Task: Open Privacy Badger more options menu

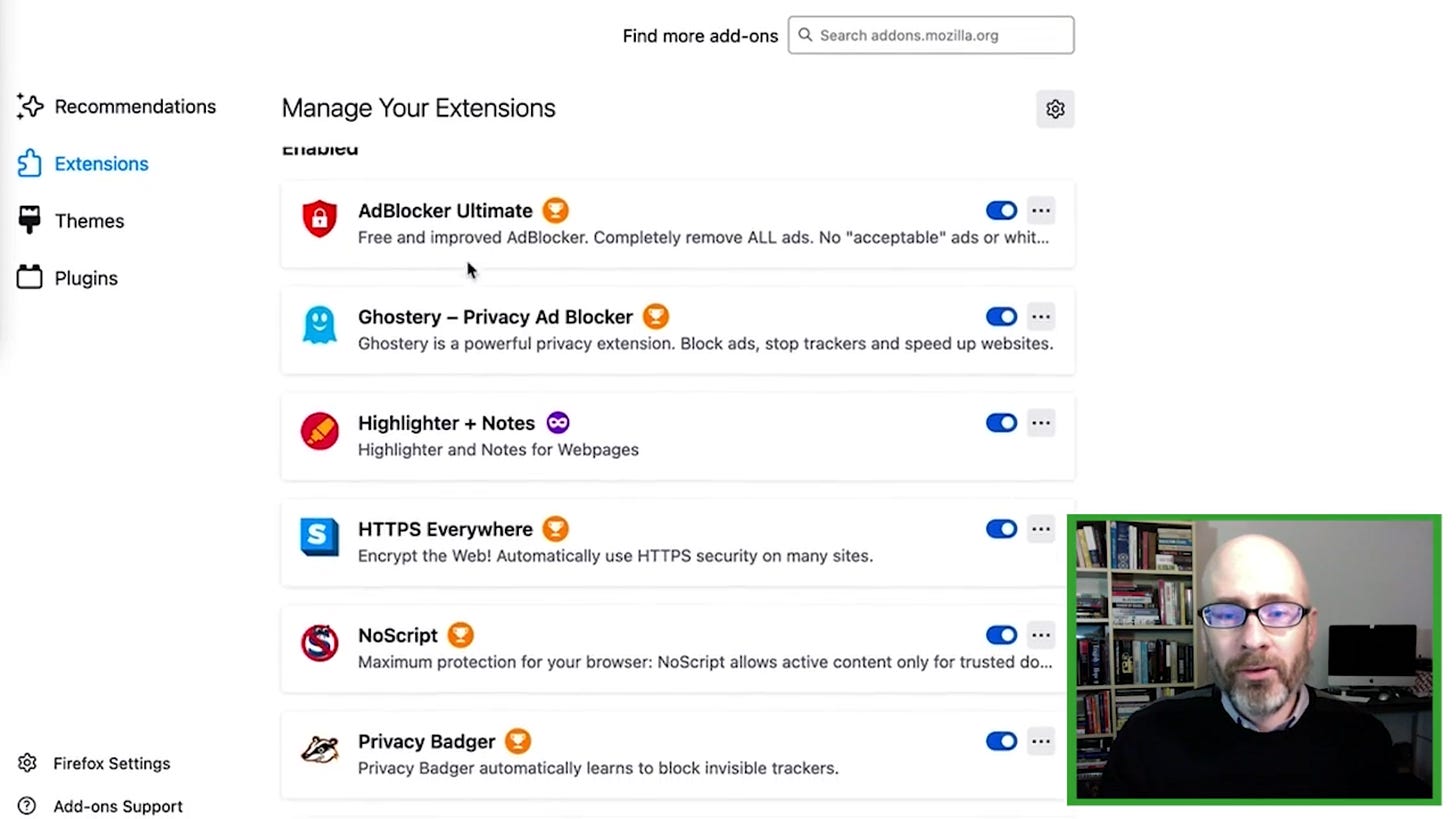Action: pyautogui.click(x=1041, y=741)
